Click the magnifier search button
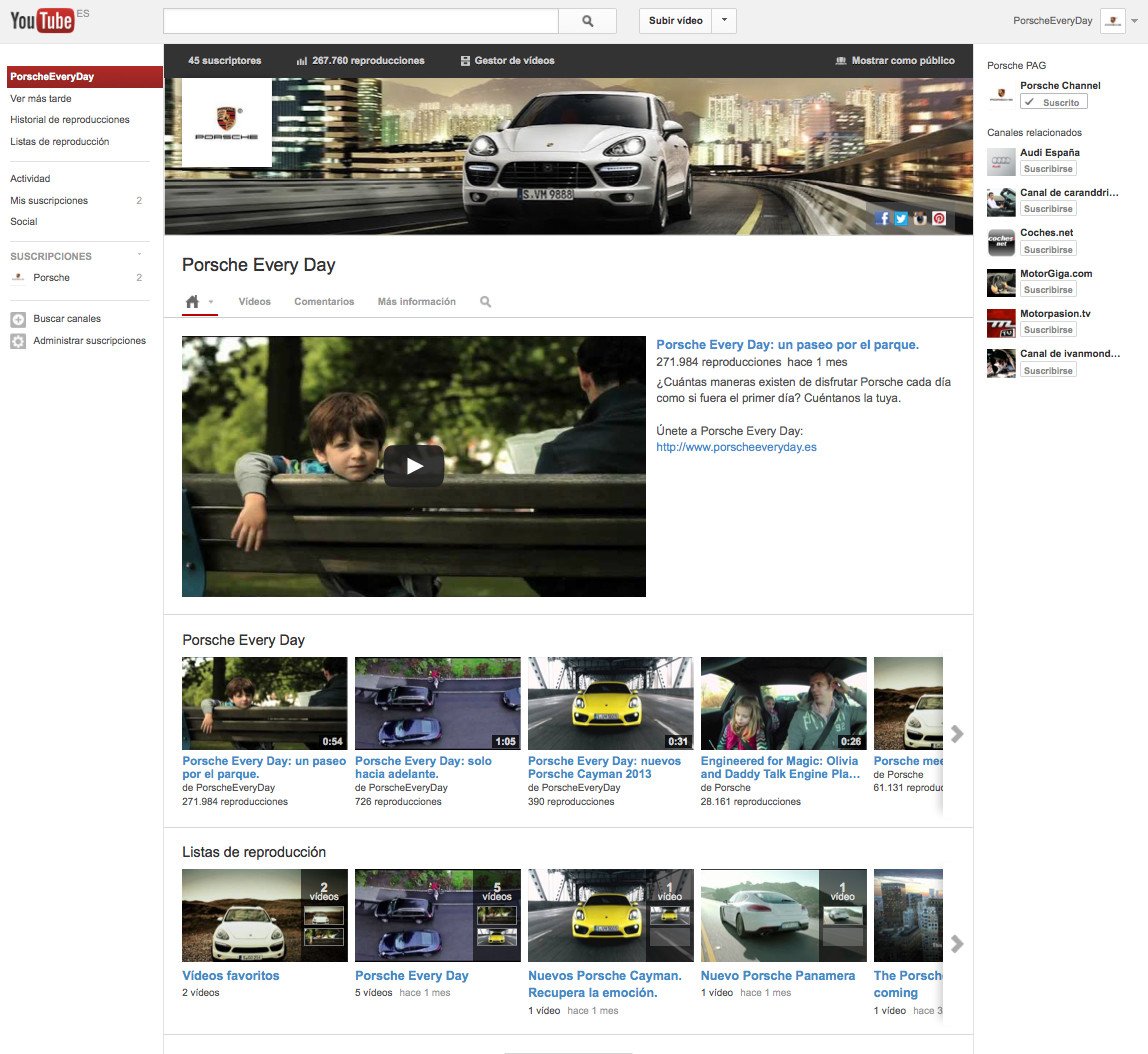The width and height of the screenshot is (1148, 1054). coord(587,21)
